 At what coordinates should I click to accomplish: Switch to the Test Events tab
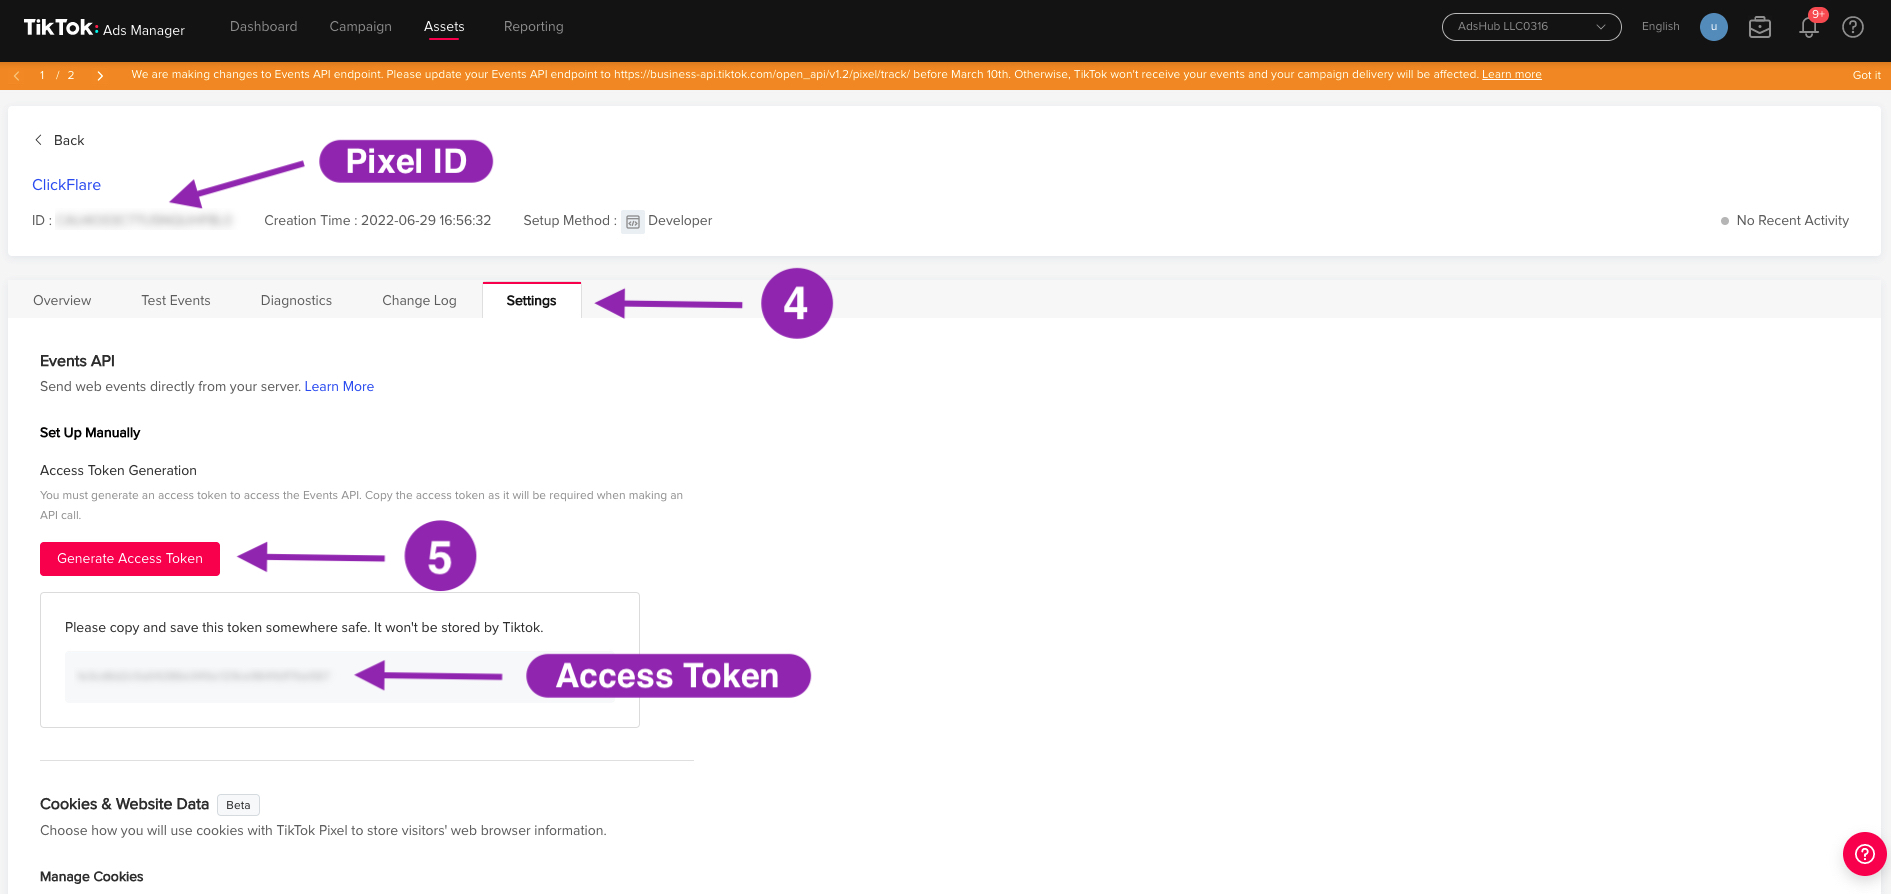[x=176, y=300]
